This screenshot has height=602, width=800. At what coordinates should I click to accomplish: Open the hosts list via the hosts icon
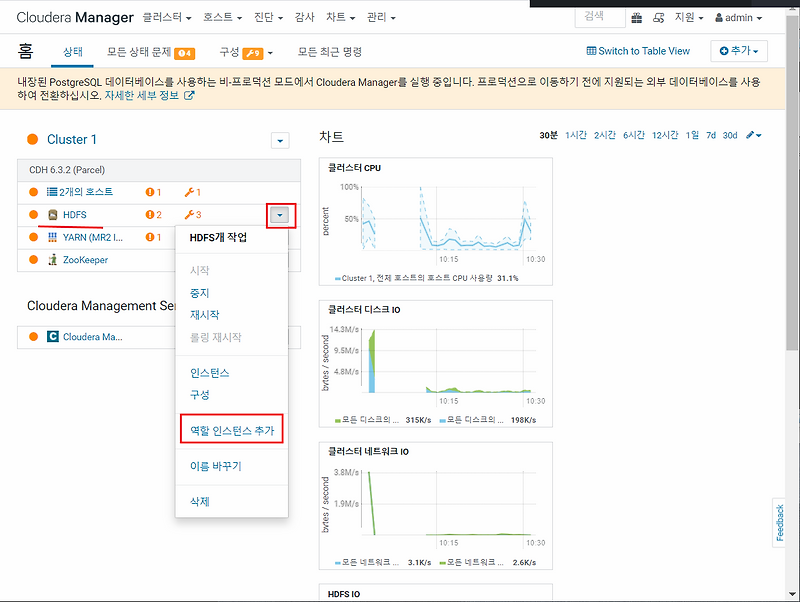52,191
